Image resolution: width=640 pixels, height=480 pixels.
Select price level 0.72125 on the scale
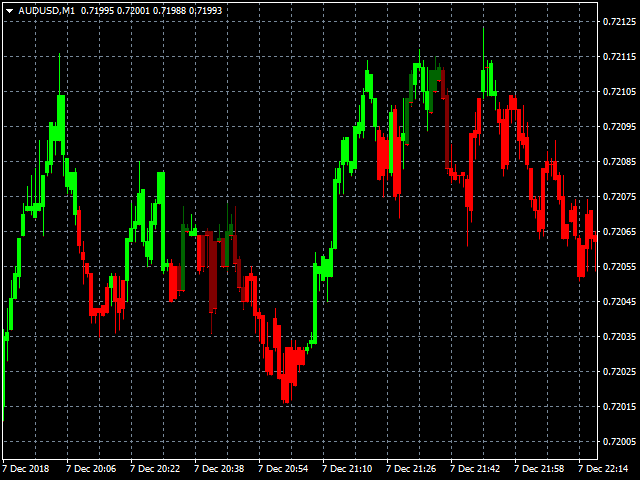click(x=619, y=22)
